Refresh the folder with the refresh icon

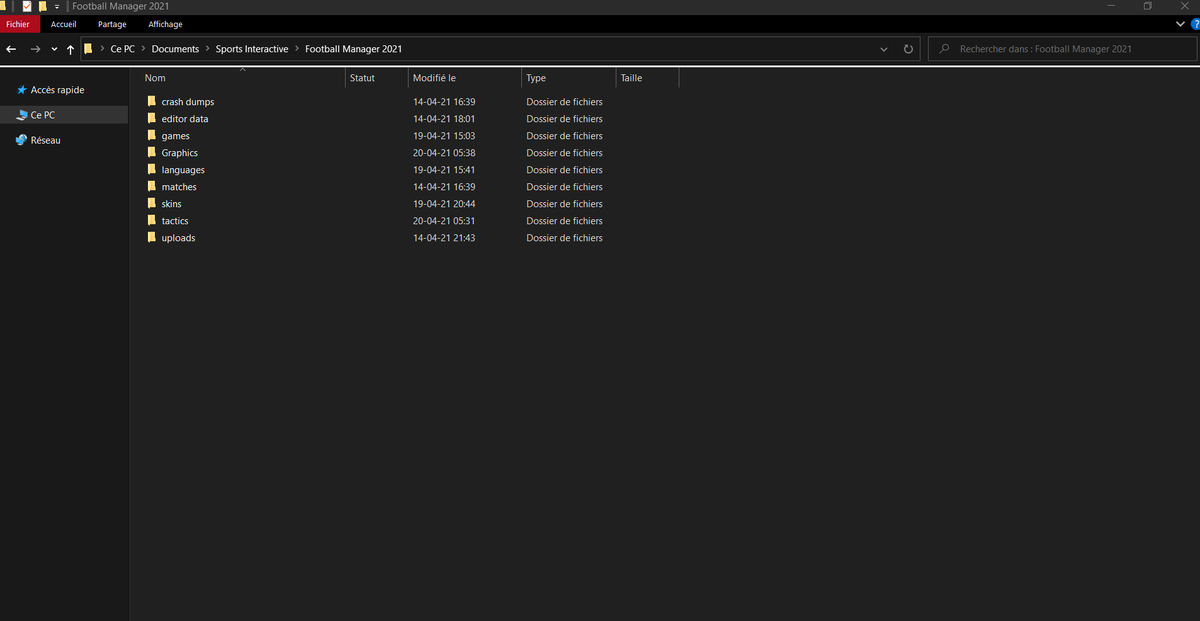[908, 49]
